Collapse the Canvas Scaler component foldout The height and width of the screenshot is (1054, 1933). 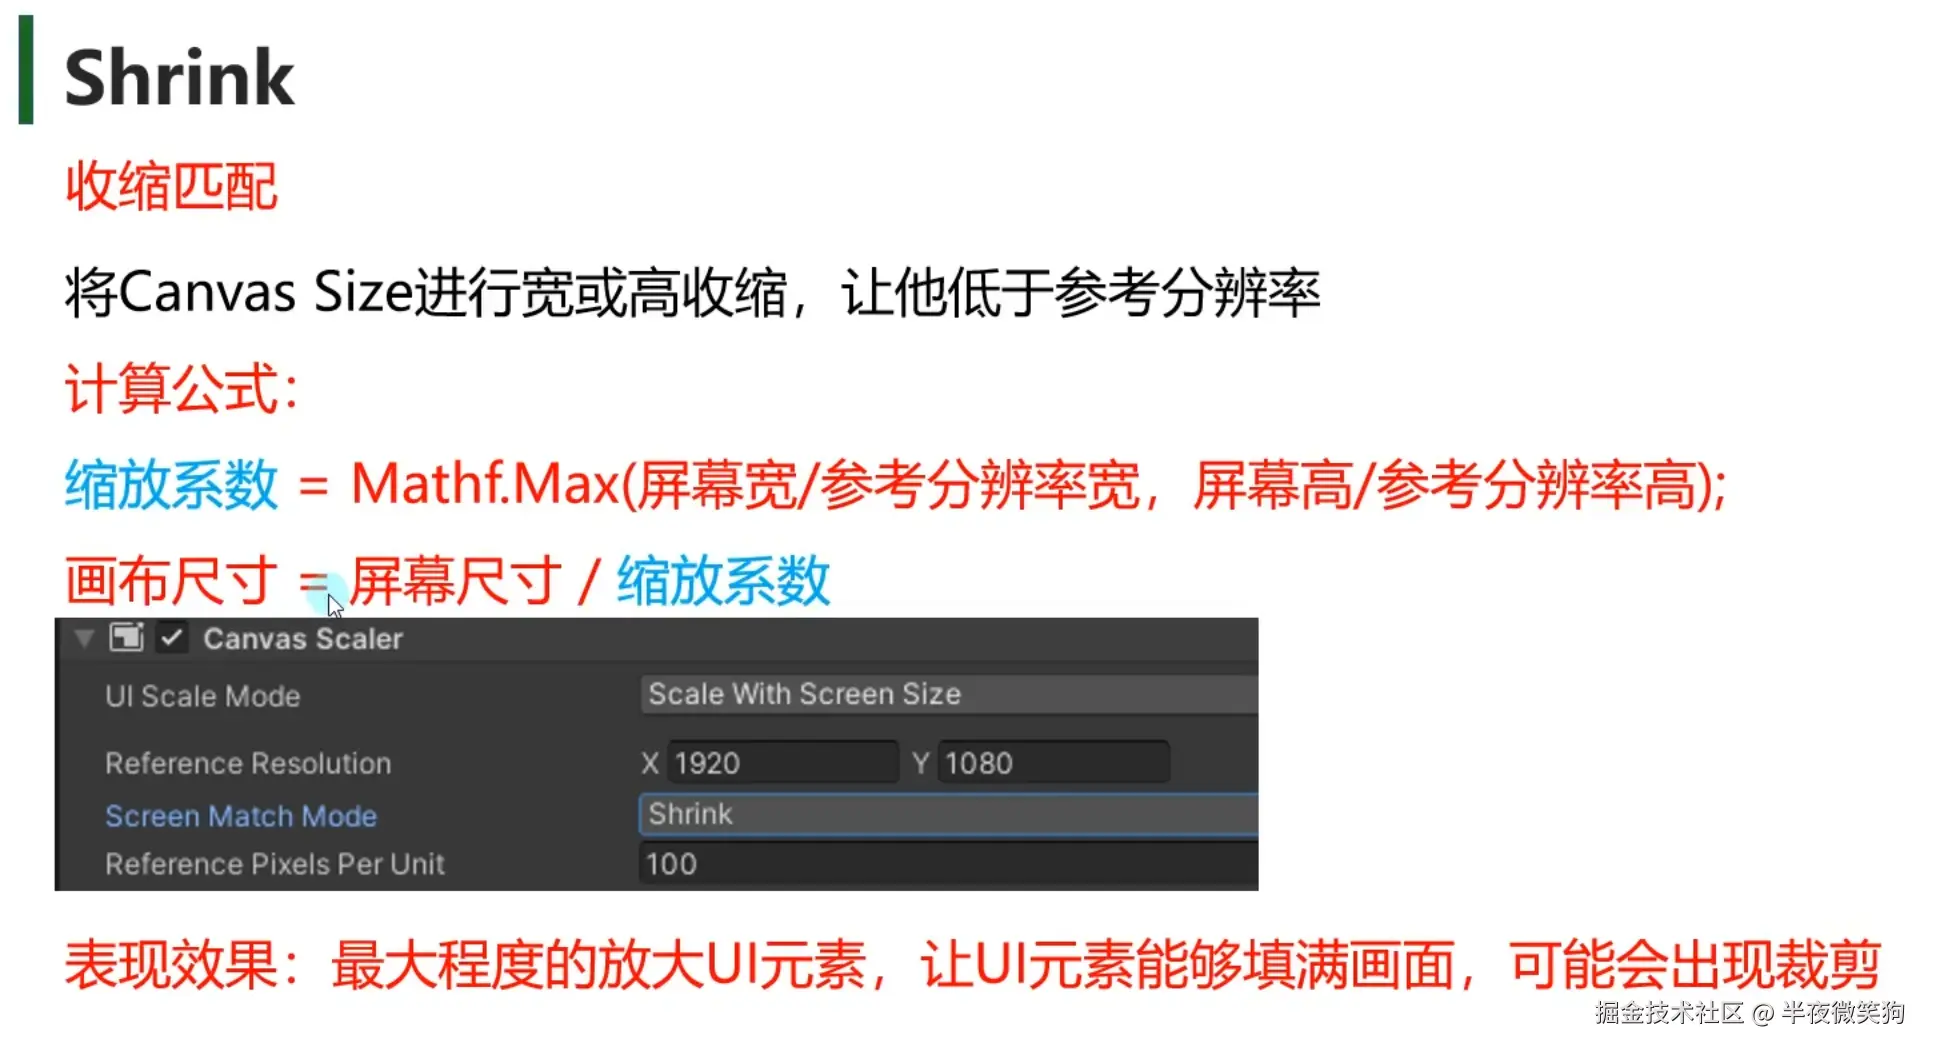(x=84, y=638)
